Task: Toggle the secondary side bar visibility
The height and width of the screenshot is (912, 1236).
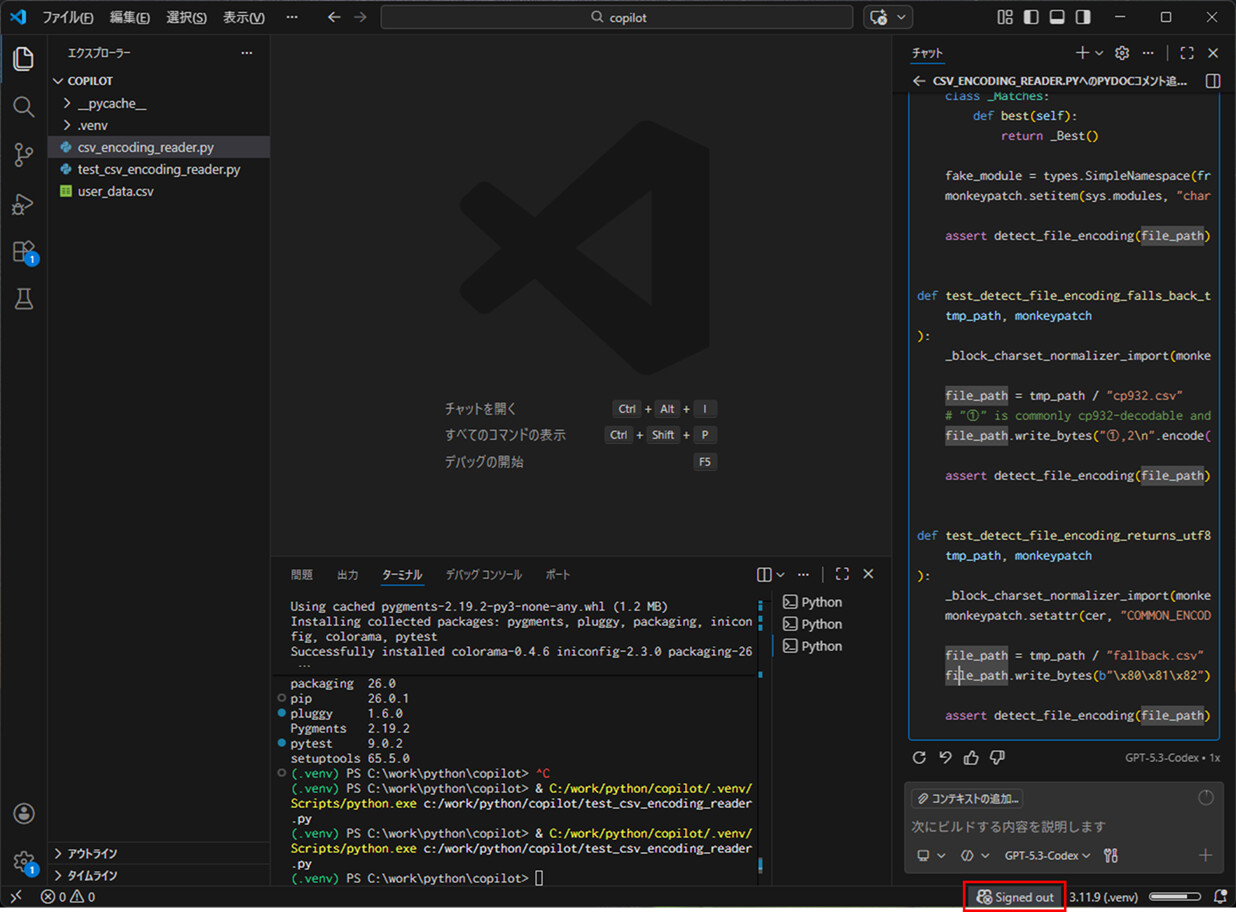Action: 1083,17
